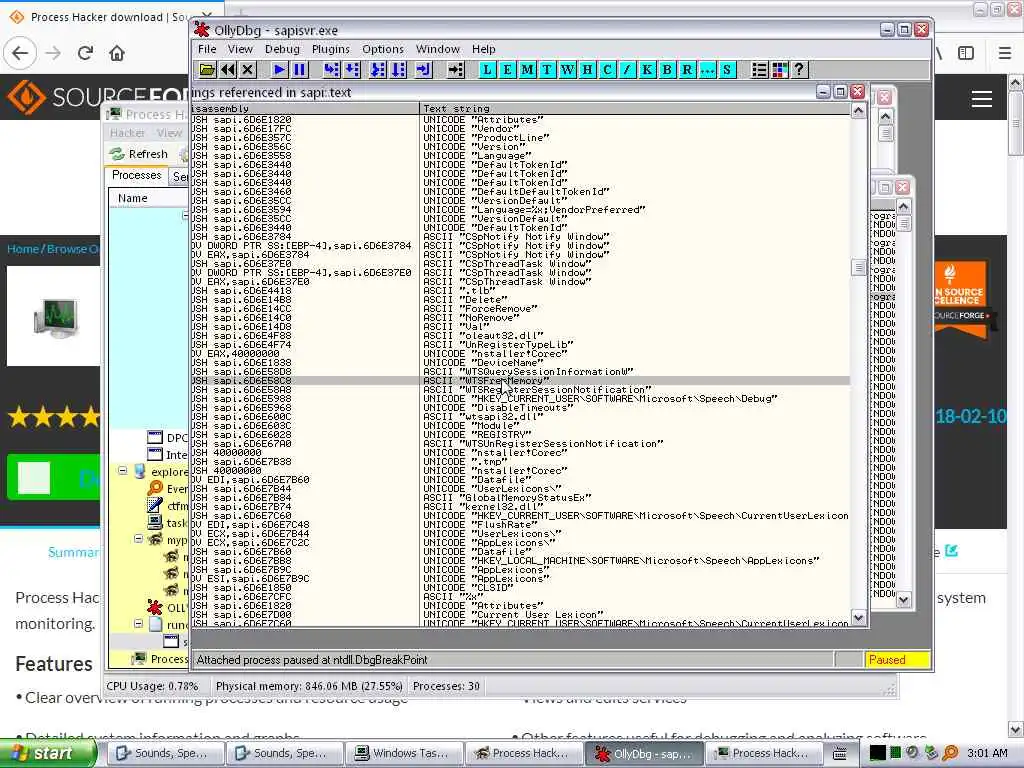This screenshot has width=1024, height=768.
Task: Select the "GlobalMemoryStatusEx" string row
Action: click(520, 498)
